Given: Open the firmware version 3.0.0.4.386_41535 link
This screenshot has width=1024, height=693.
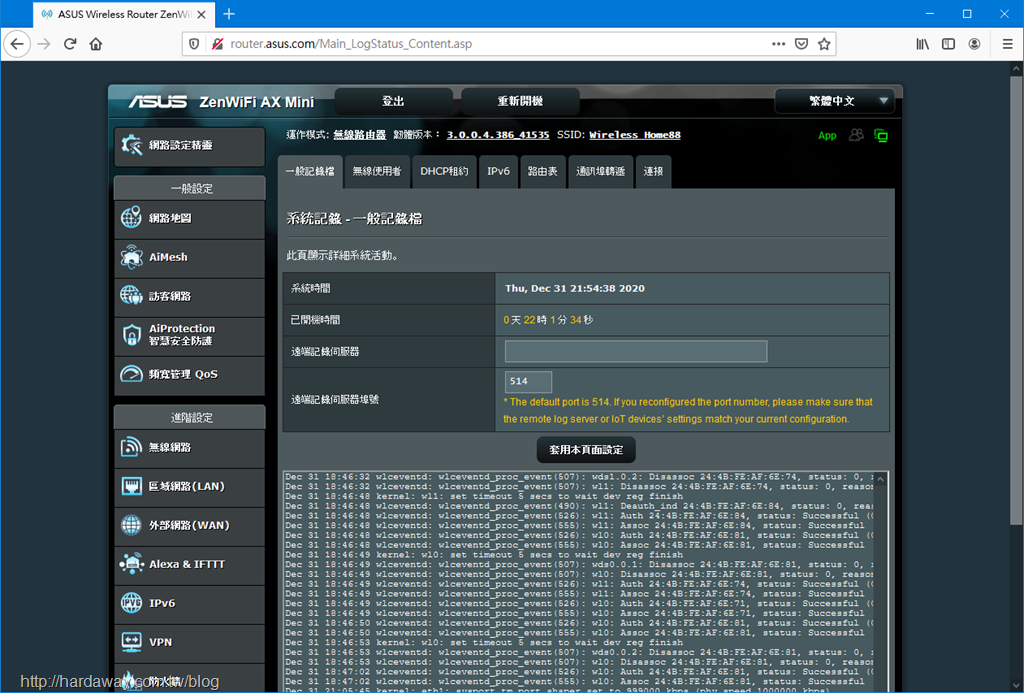Looking at the screenshot, I should click(498, 135).
